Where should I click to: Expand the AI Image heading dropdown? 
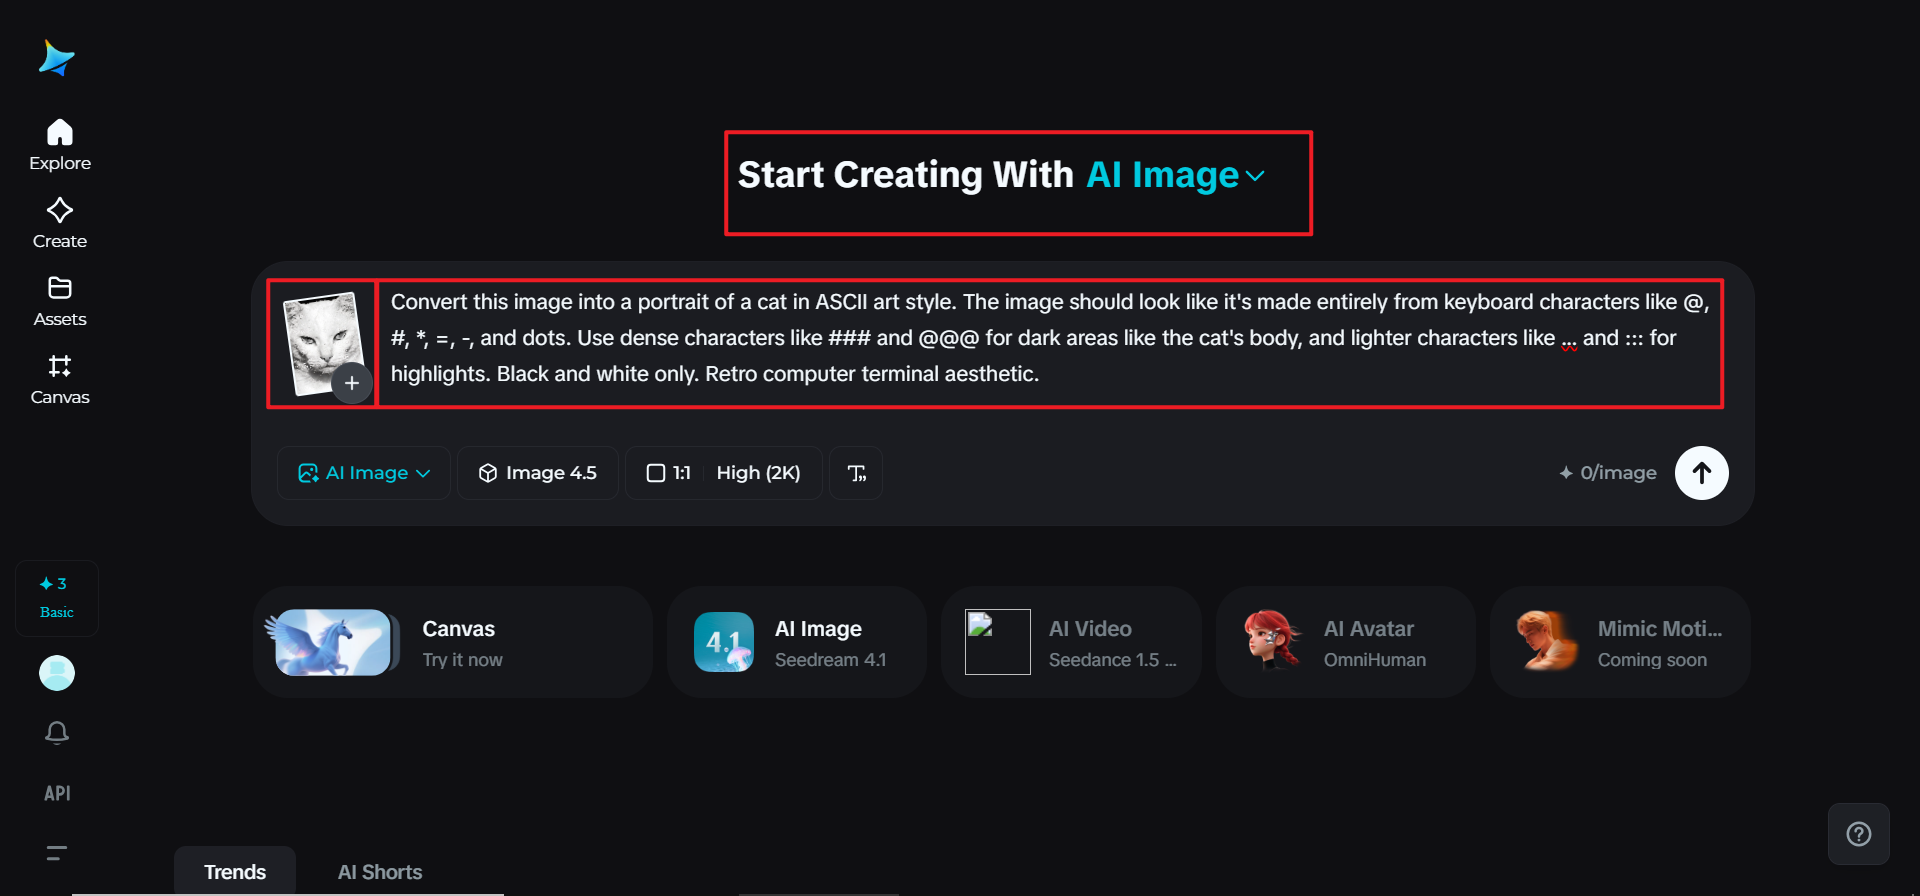click(1176, 175)
